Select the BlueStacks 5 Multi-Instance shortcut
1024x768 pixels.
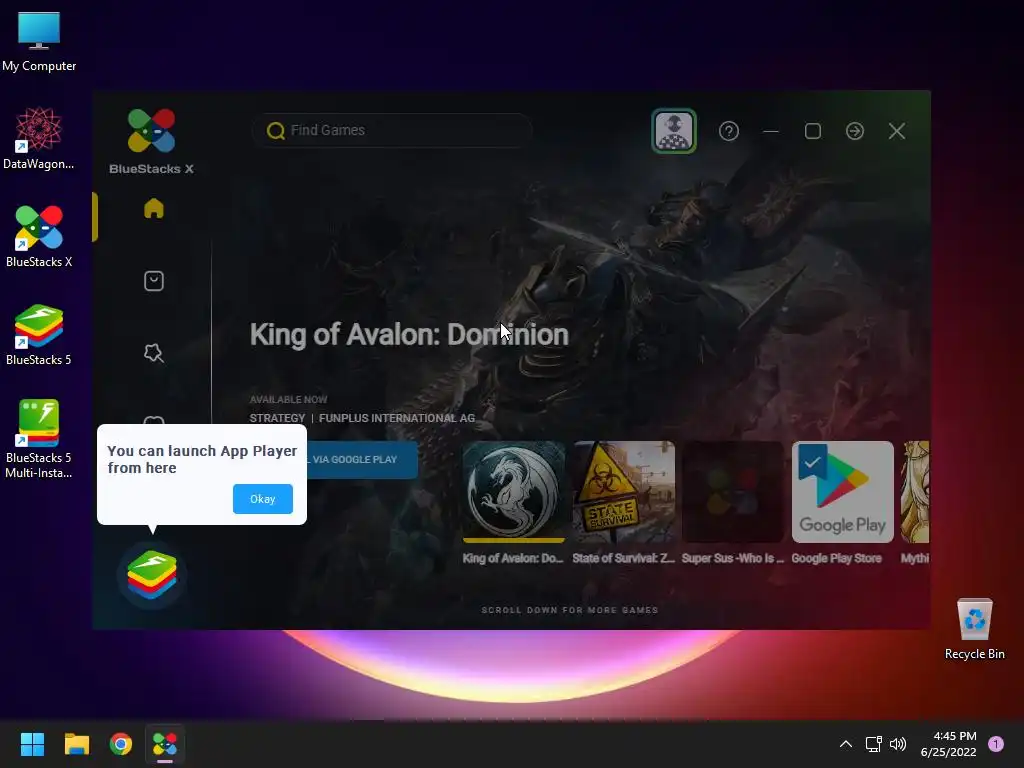pyautogui.click(x=39, y=439)
